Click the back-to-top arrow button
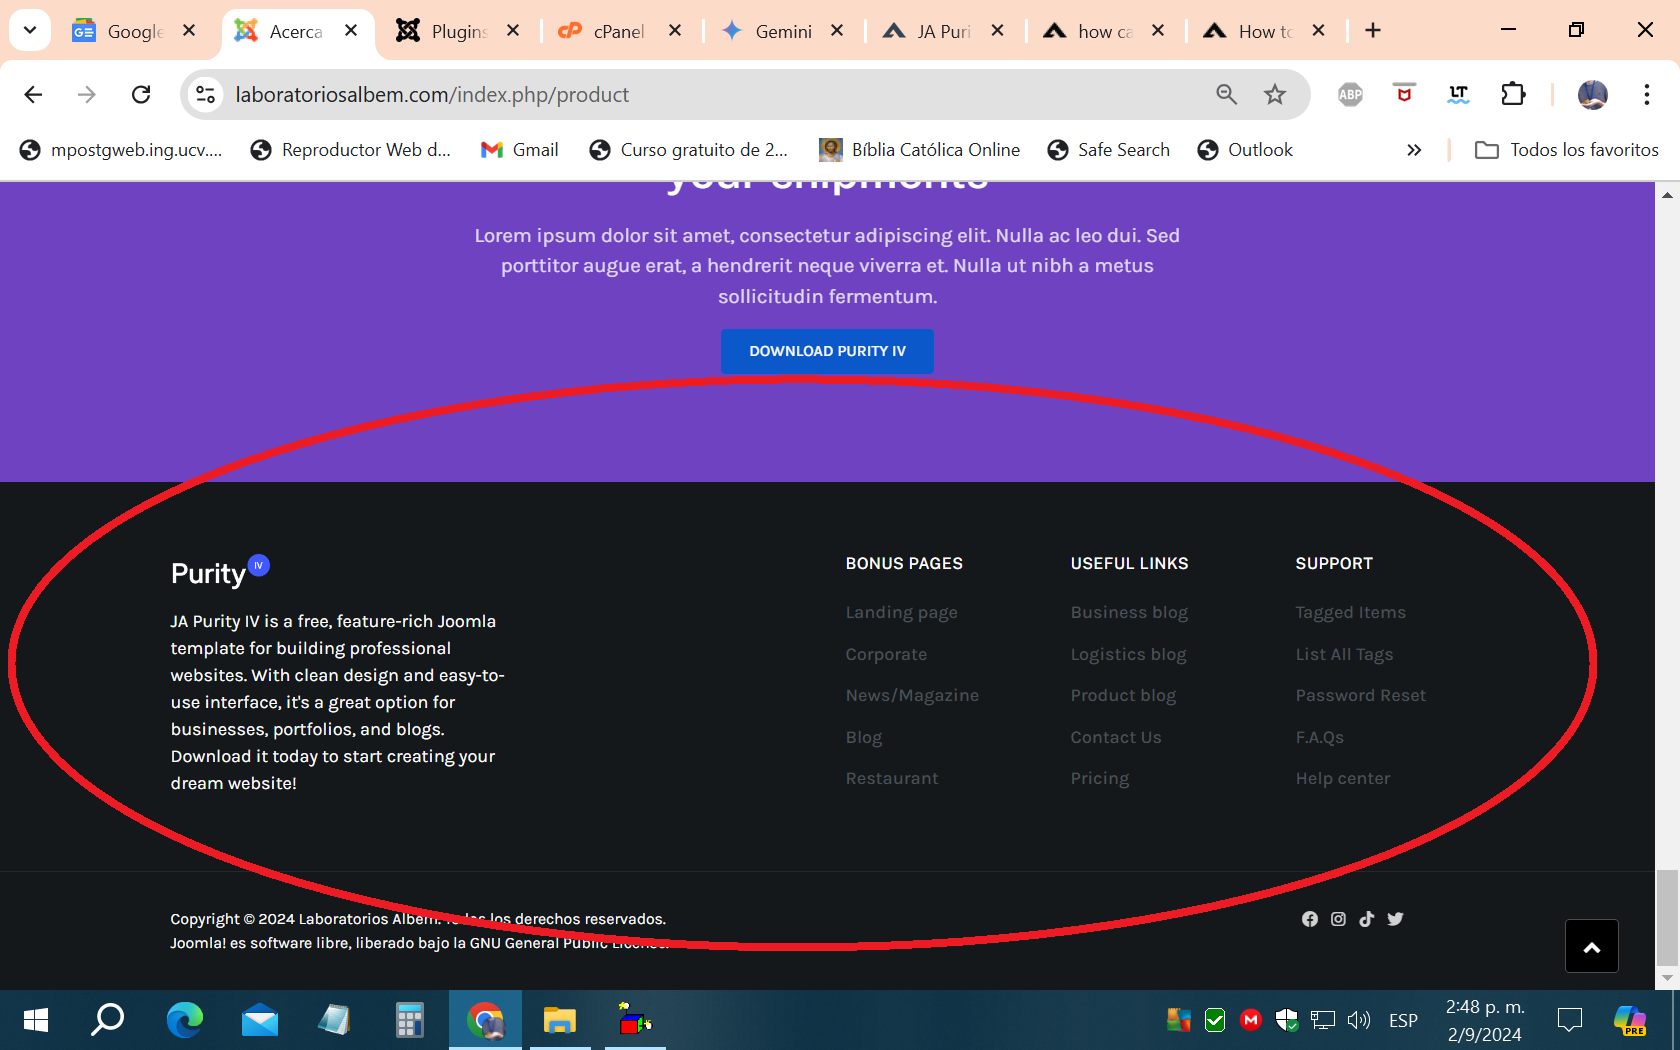The height and width of the screenshot is (1050, 1680). click(x=1592, y=946)
